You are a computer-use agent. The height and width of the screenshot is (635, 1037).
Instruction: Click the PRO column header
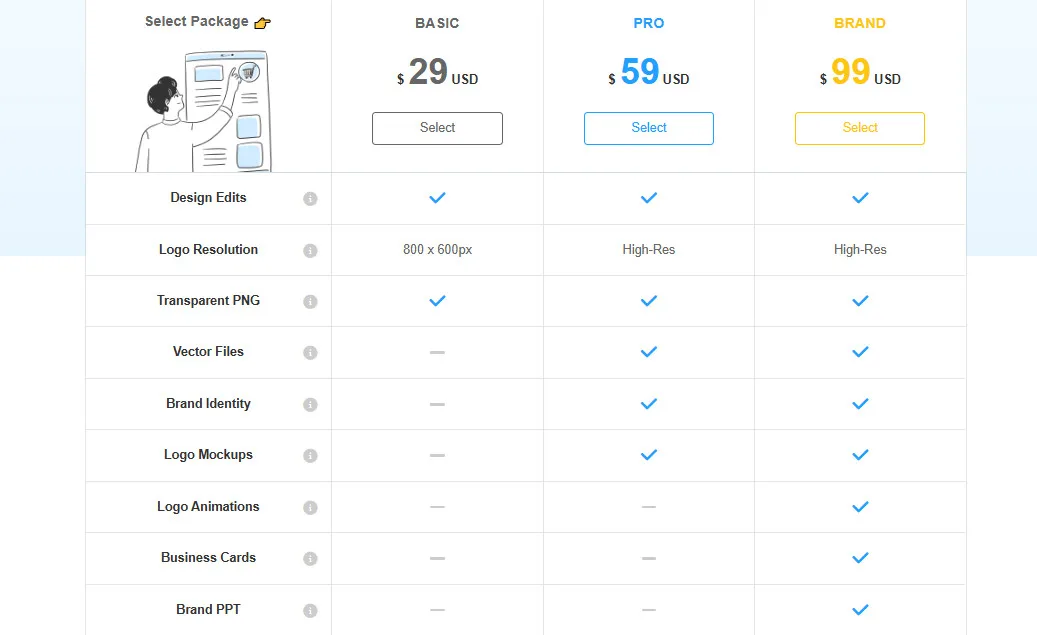pos(648,22)
